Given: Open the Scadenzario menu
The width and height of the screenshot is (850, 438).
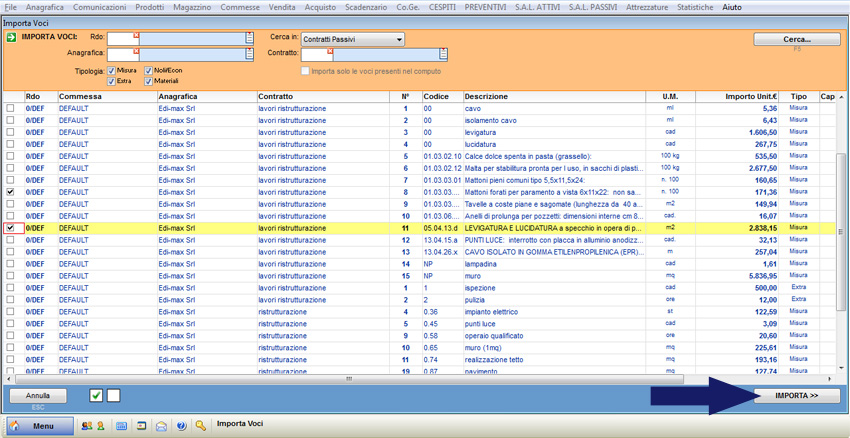Looking at the screenshot, I should point(366,7).
